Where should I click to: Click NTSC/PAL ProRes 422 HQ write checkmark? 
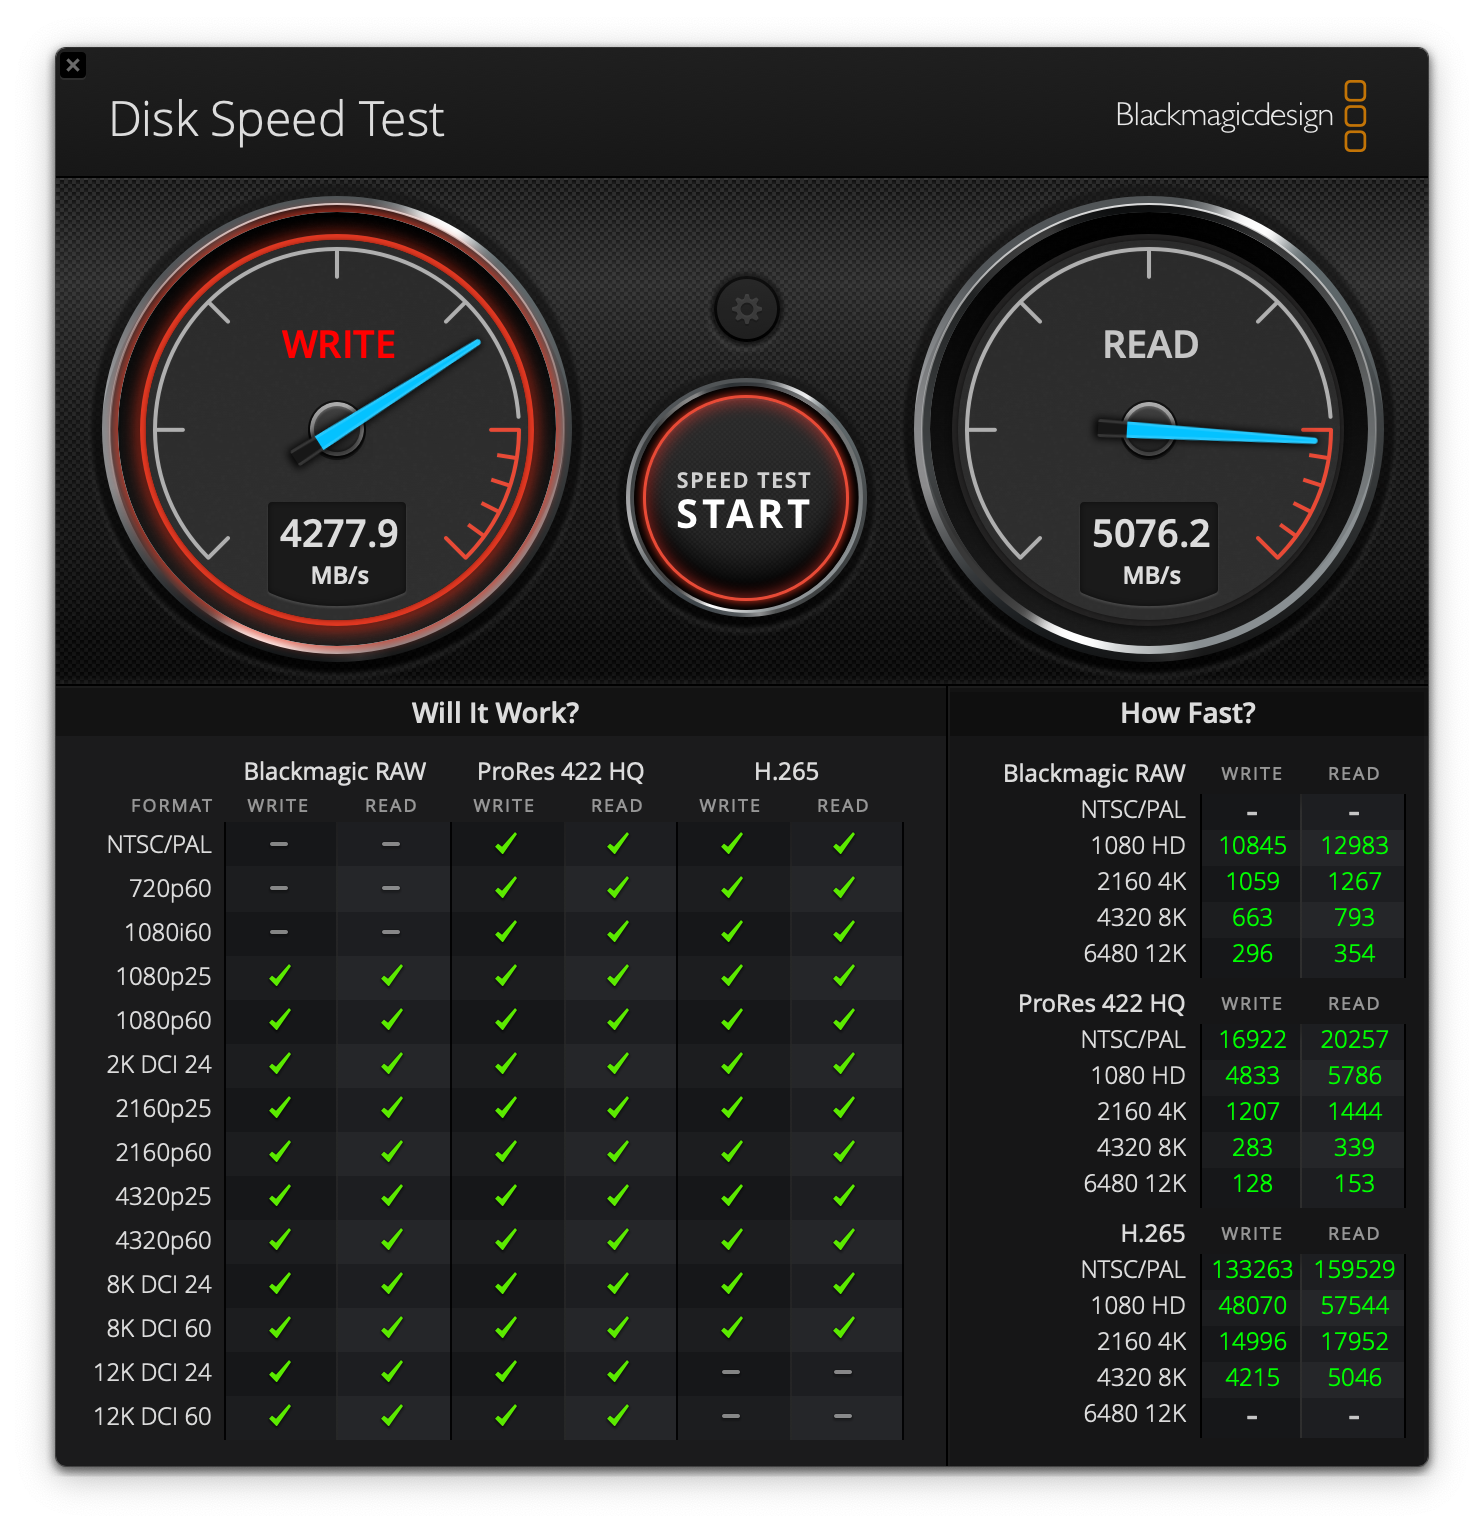506,844
